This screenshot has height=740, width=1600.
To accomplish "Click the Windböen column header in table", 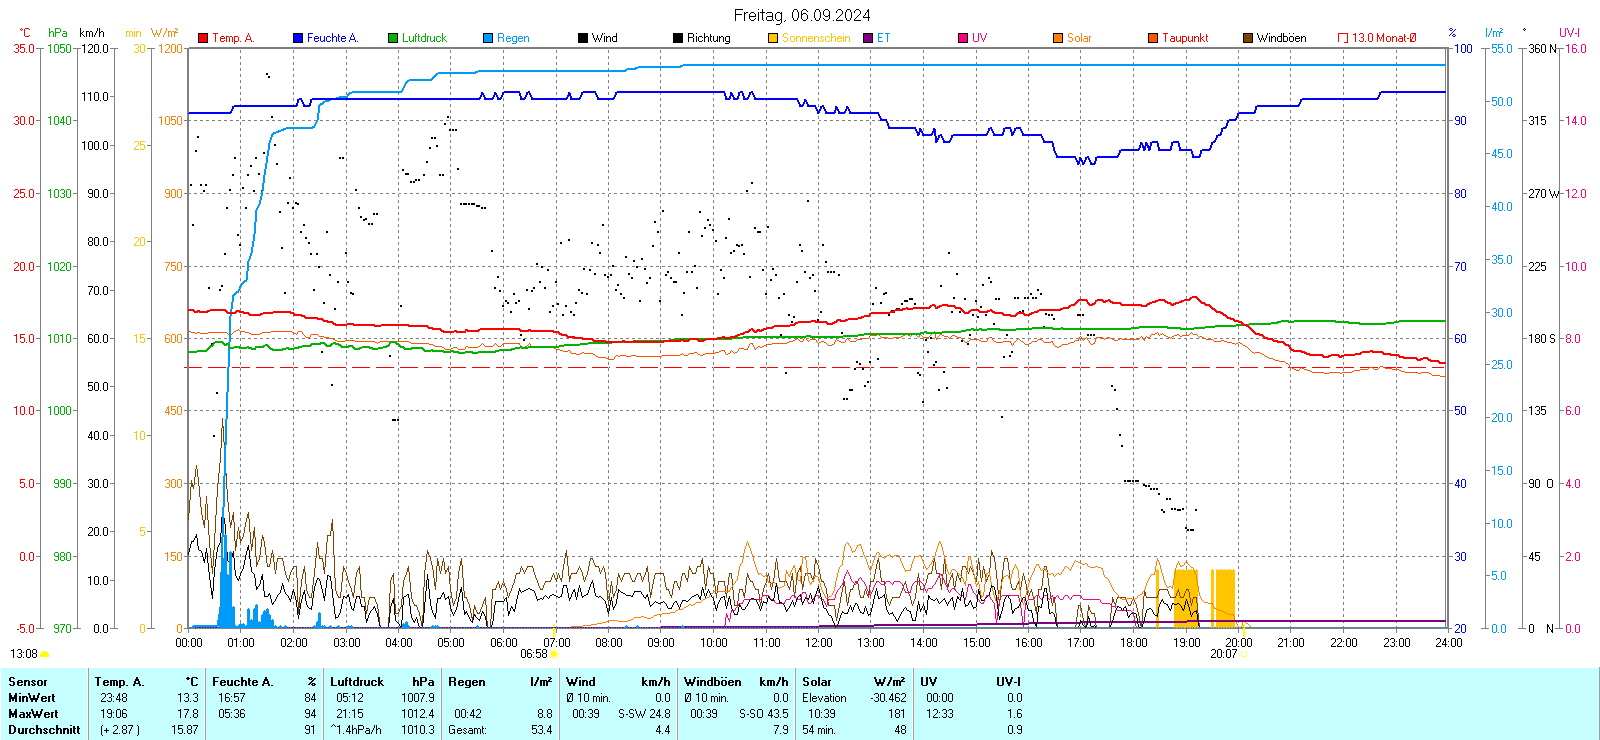I will point(711,682).
